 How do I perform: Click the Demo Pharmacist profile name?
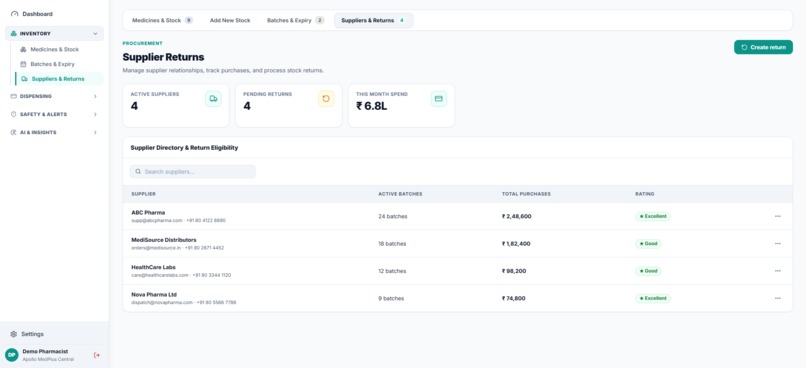point(45,352)
